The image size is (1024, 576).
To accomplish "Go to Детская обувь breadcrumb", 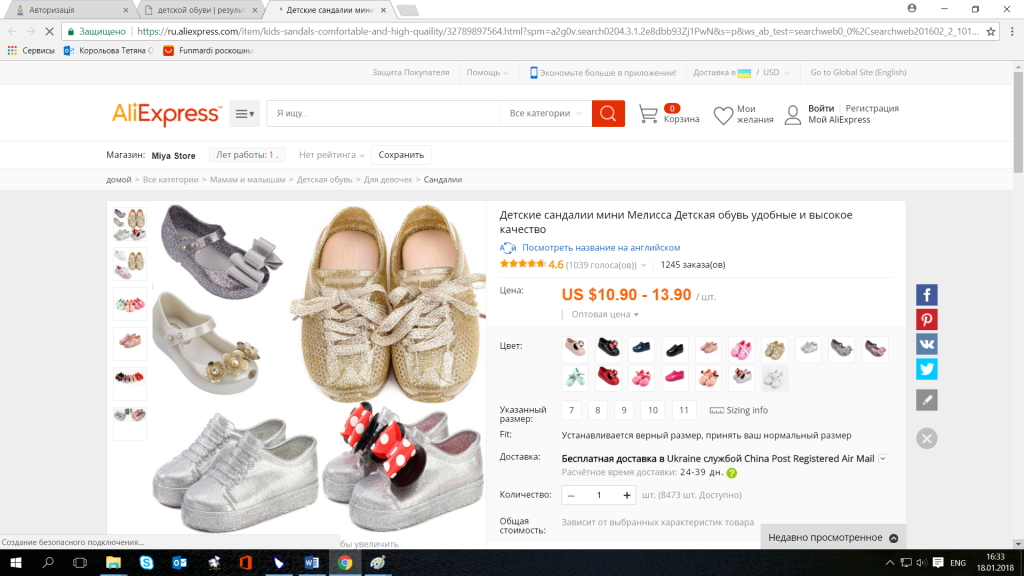I will 325,180.
